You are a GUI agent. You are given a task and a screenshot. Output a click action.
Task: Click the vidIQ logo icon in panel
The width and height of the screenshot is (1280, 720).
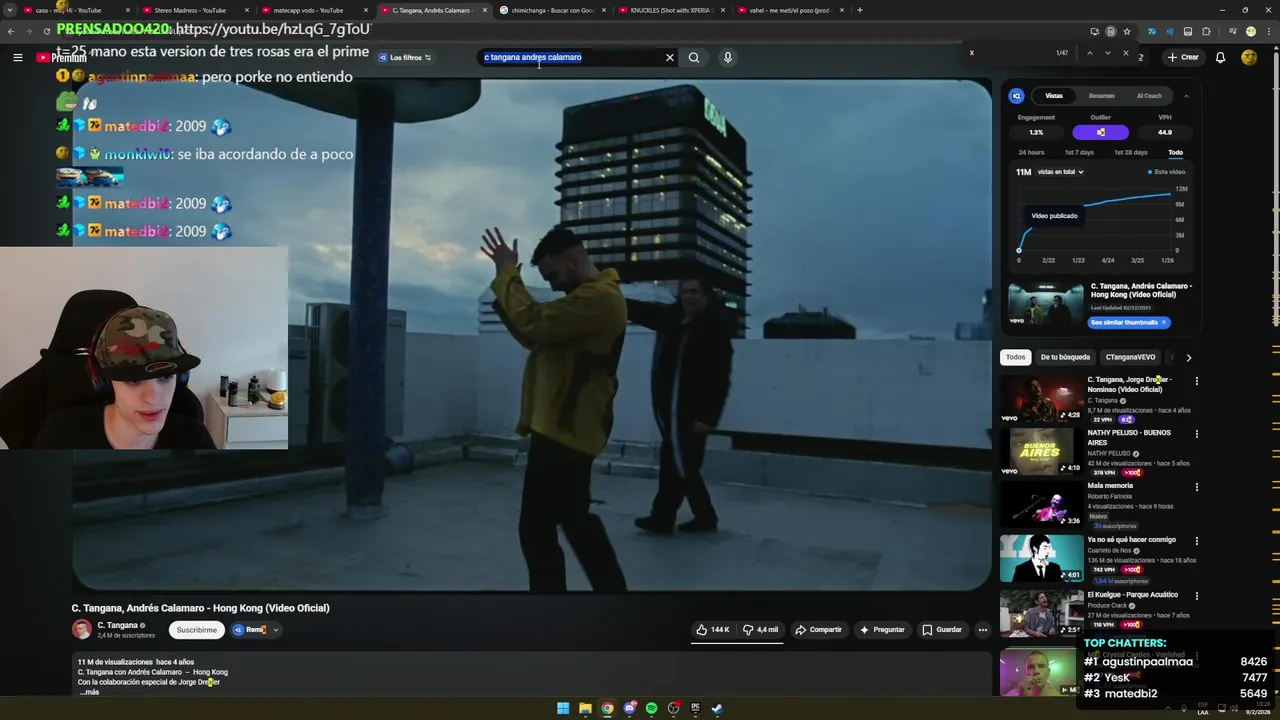(x=1016, y=96)
